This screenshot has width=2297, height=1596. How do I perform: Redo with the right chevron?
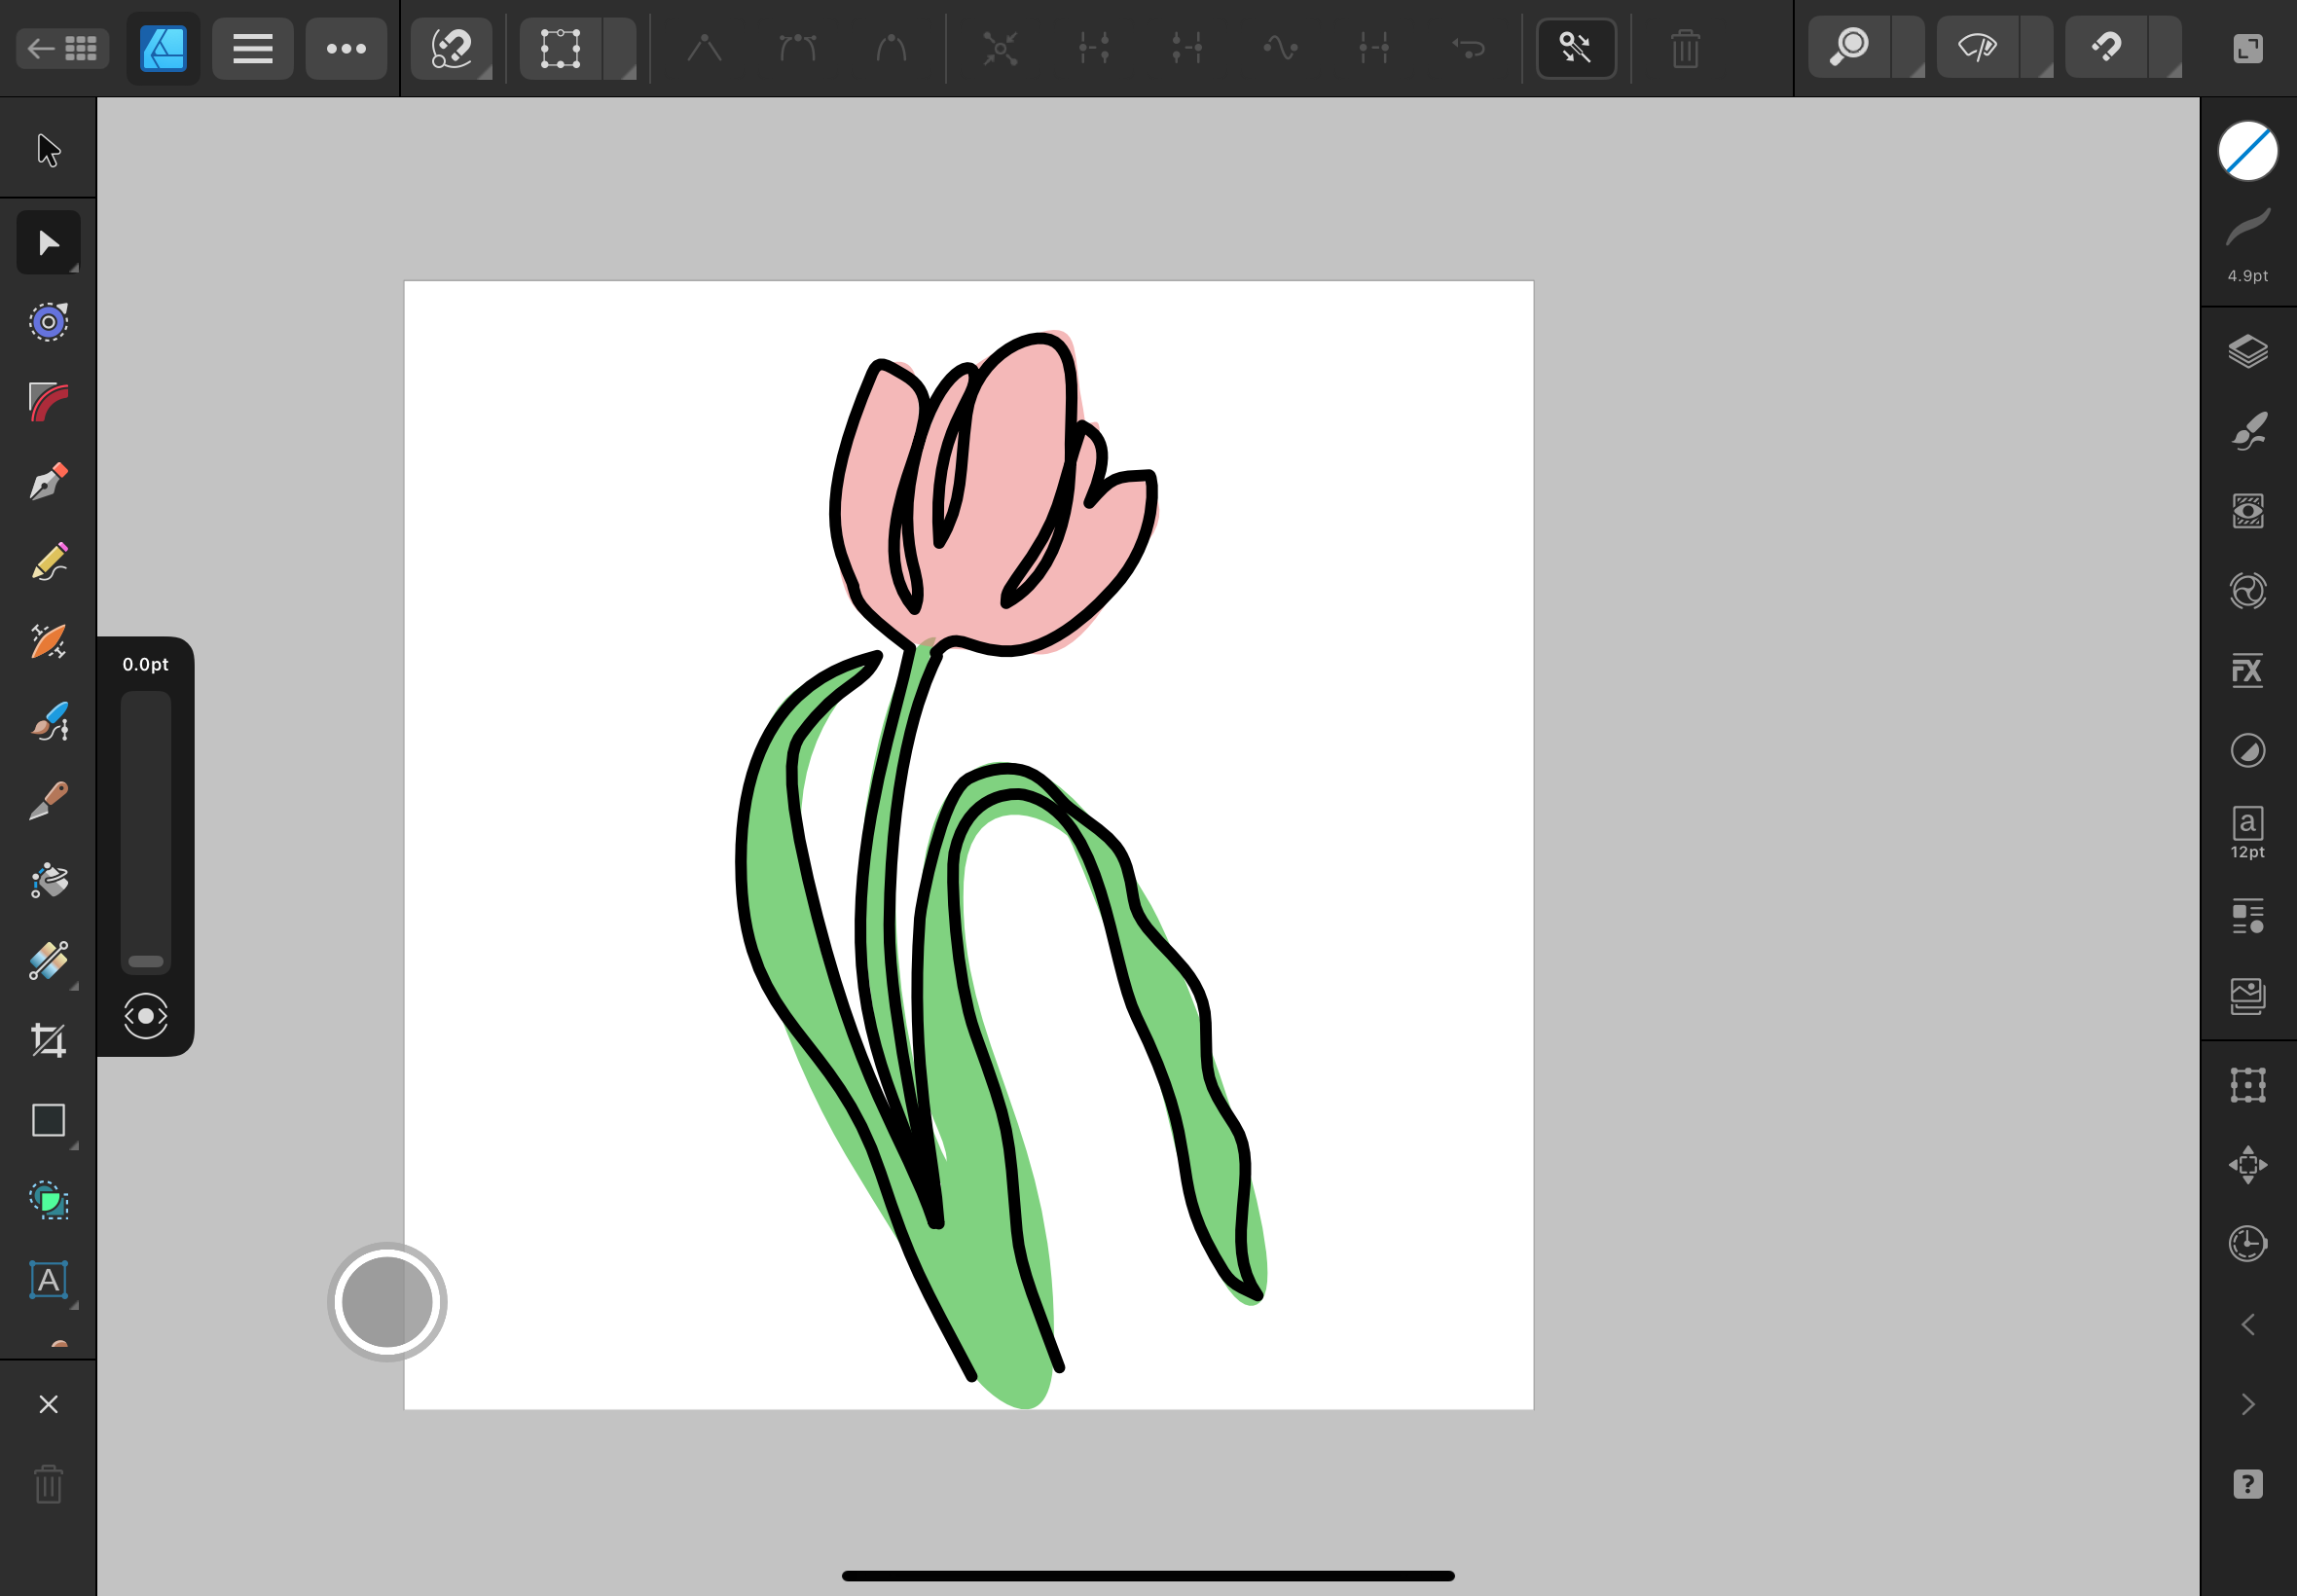2248,1404
